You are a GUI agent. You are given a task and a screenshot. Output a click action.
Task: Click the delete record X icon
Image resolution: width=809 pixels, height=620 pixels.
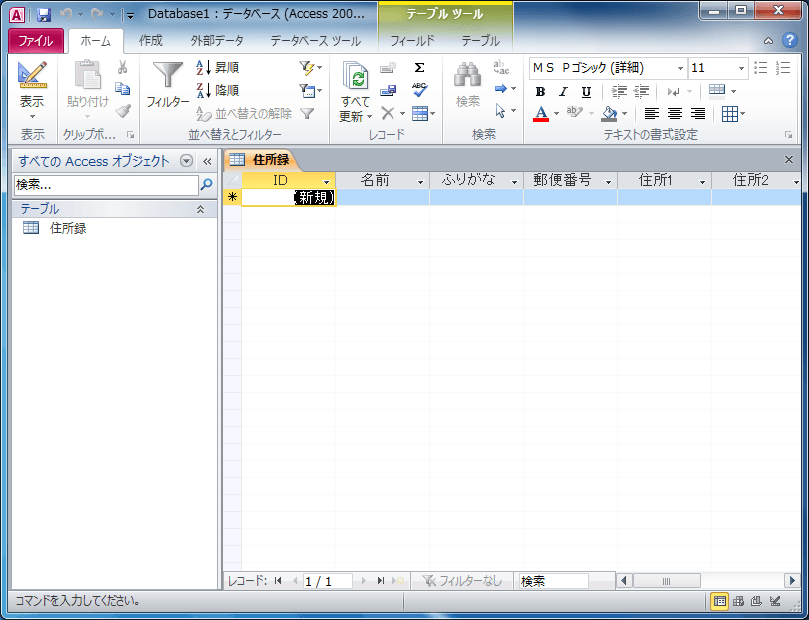coord(388,113)
